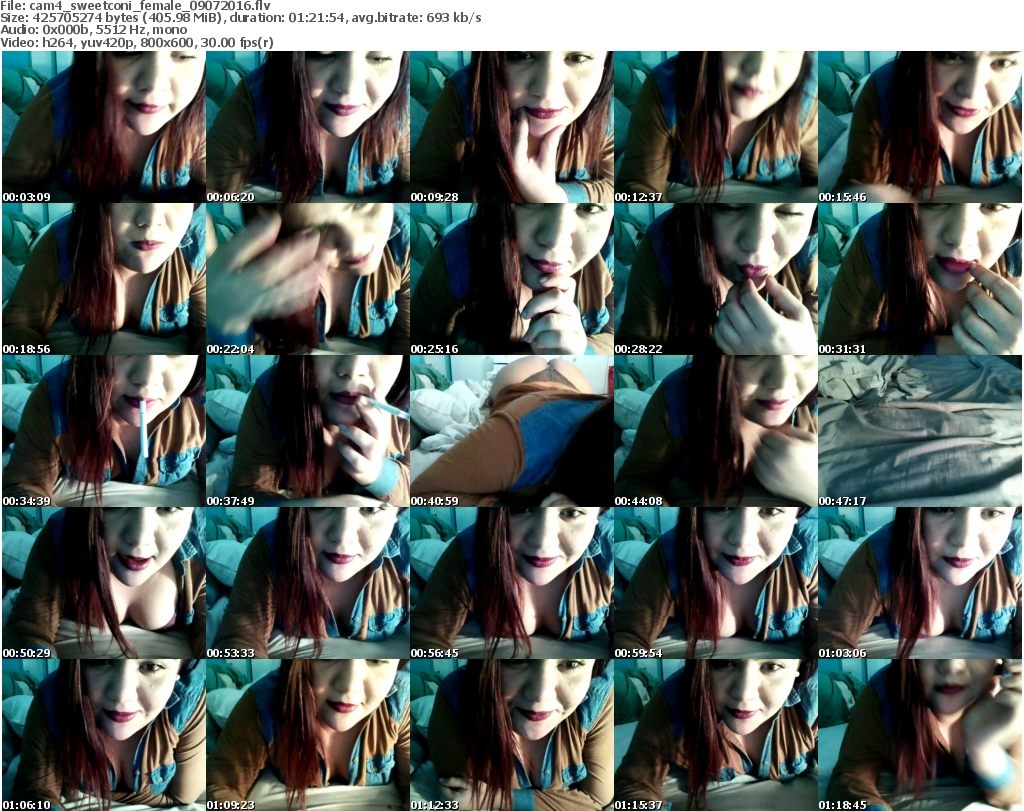Pick the 00:12:37 frame

(716, 127)
